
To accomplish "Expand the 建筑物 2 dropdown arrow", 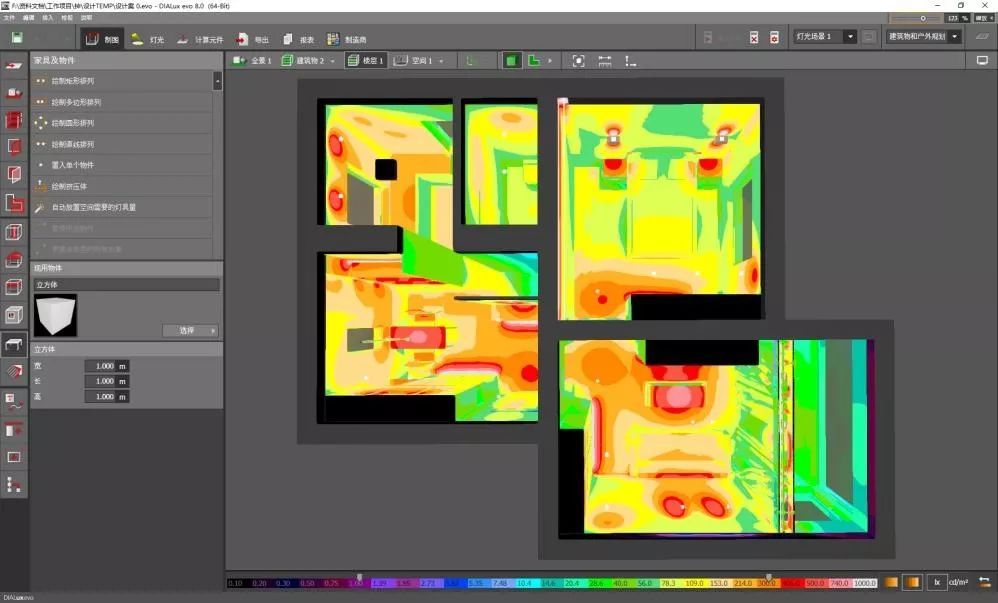I will [x=333, y=61].
